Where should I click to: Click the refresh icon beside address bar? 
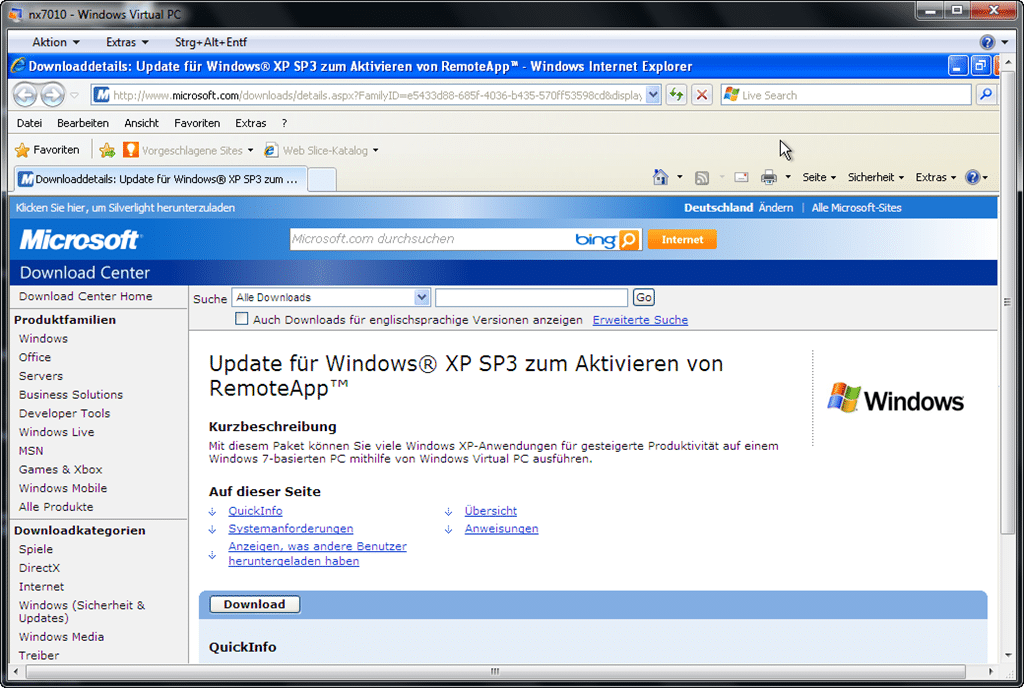click(x=676, y=95)
